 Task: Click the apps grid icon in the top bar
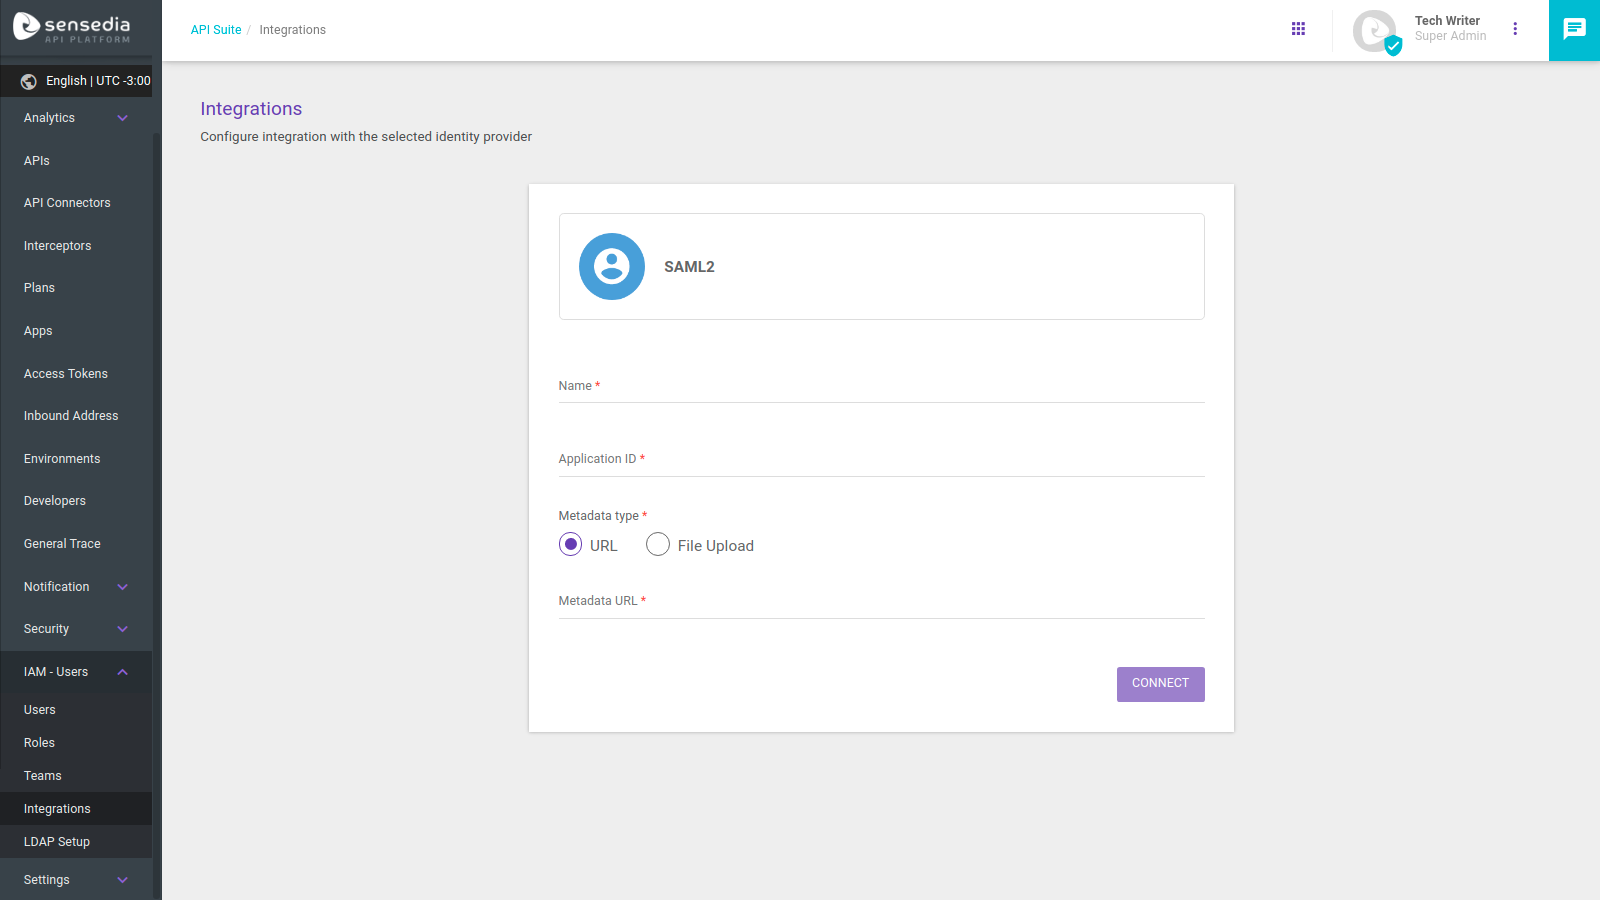click(x=1298, y=29)
